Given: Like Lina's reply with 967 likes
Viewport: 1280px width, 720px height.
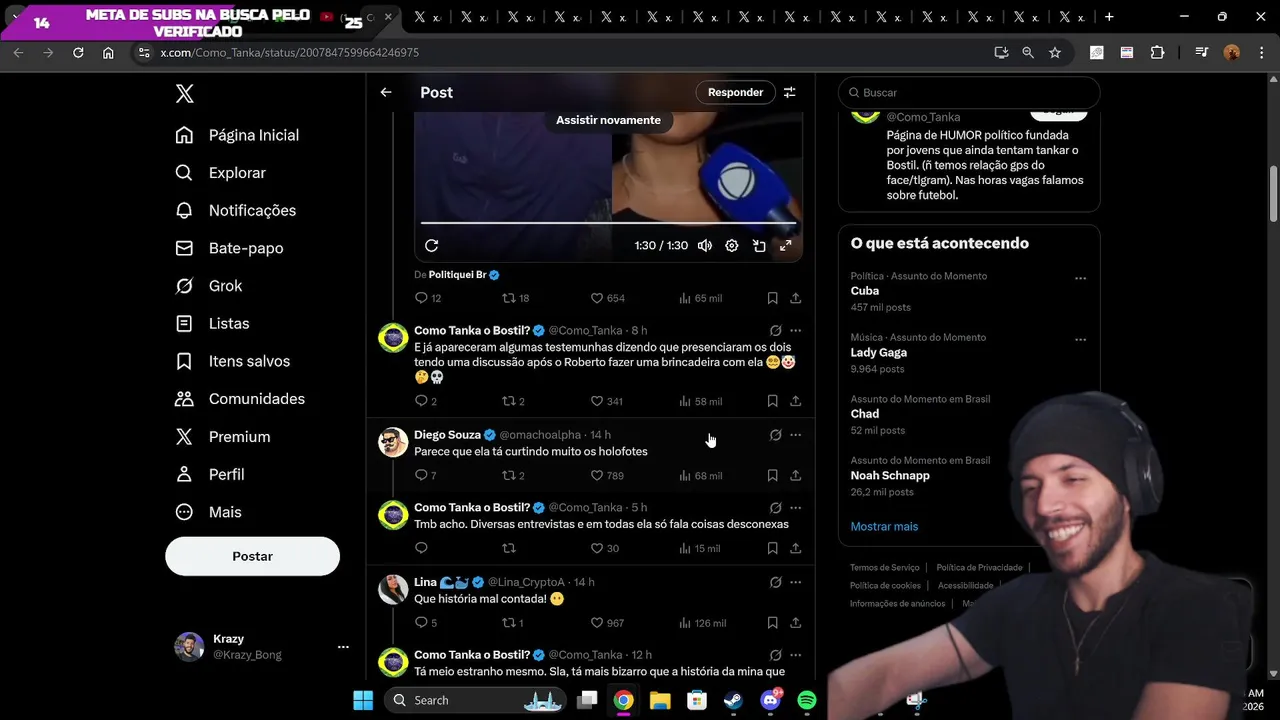Looking at the screenshot, I should (606, 623).
